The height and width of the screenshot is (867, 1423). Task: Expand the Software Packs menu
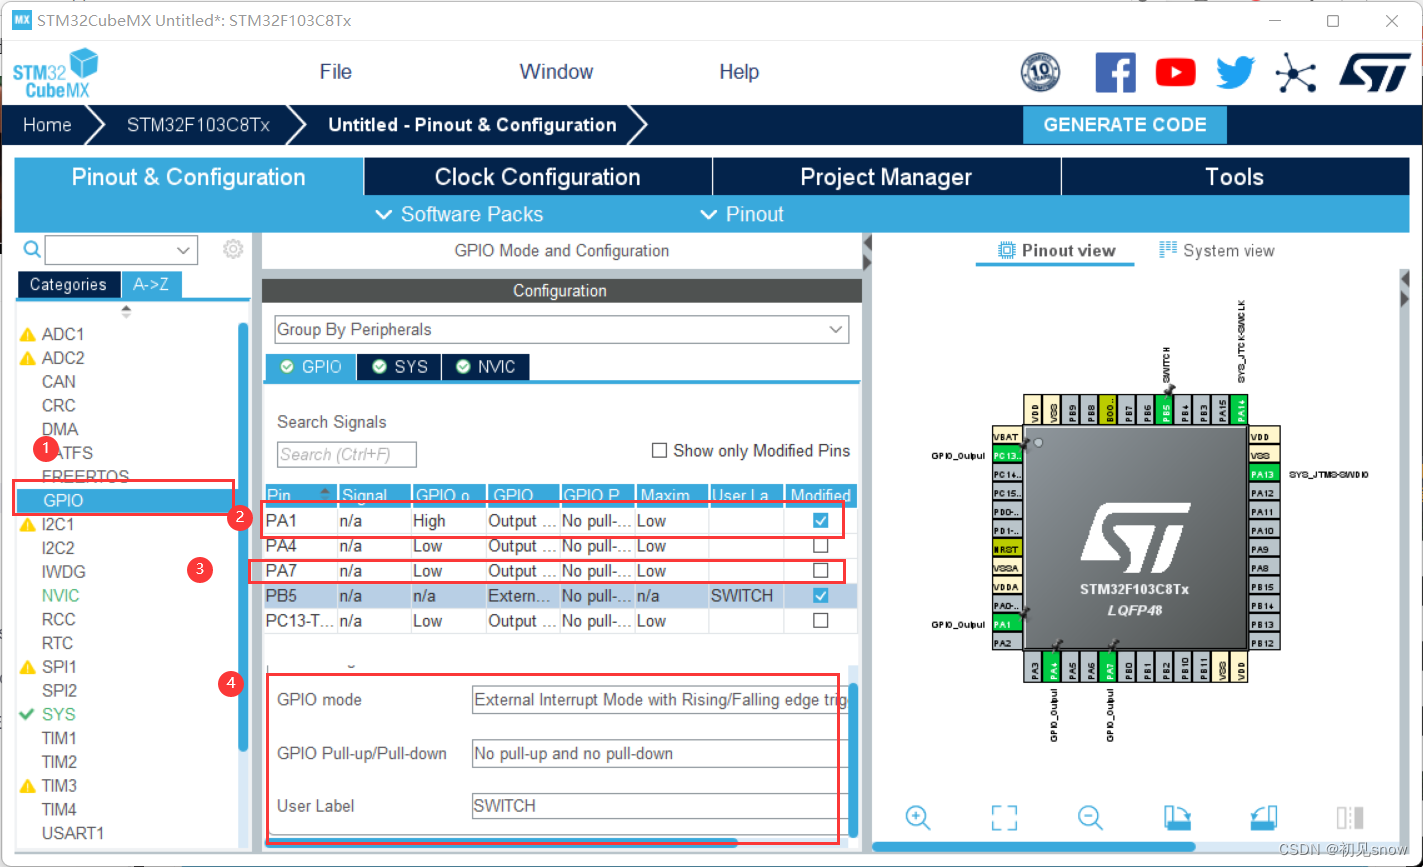tap(459, 214)
